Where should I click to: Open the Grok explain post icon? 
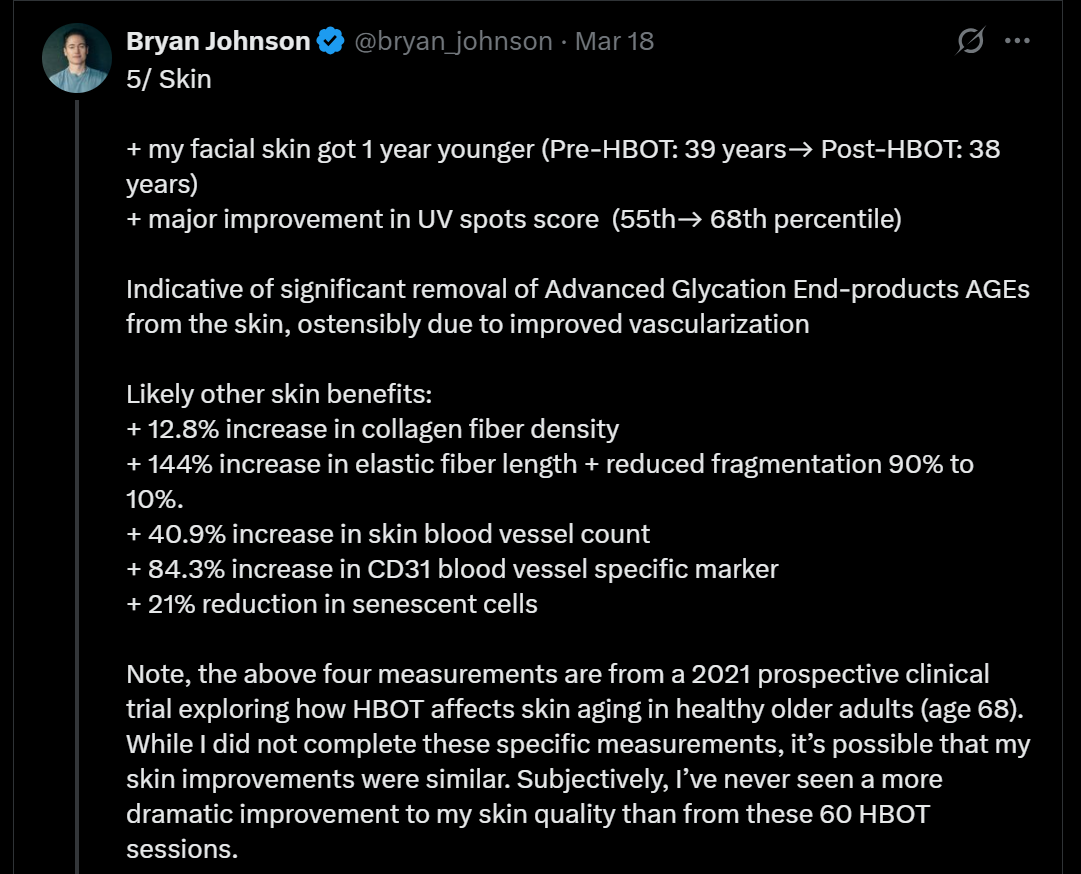pos(971,41)
